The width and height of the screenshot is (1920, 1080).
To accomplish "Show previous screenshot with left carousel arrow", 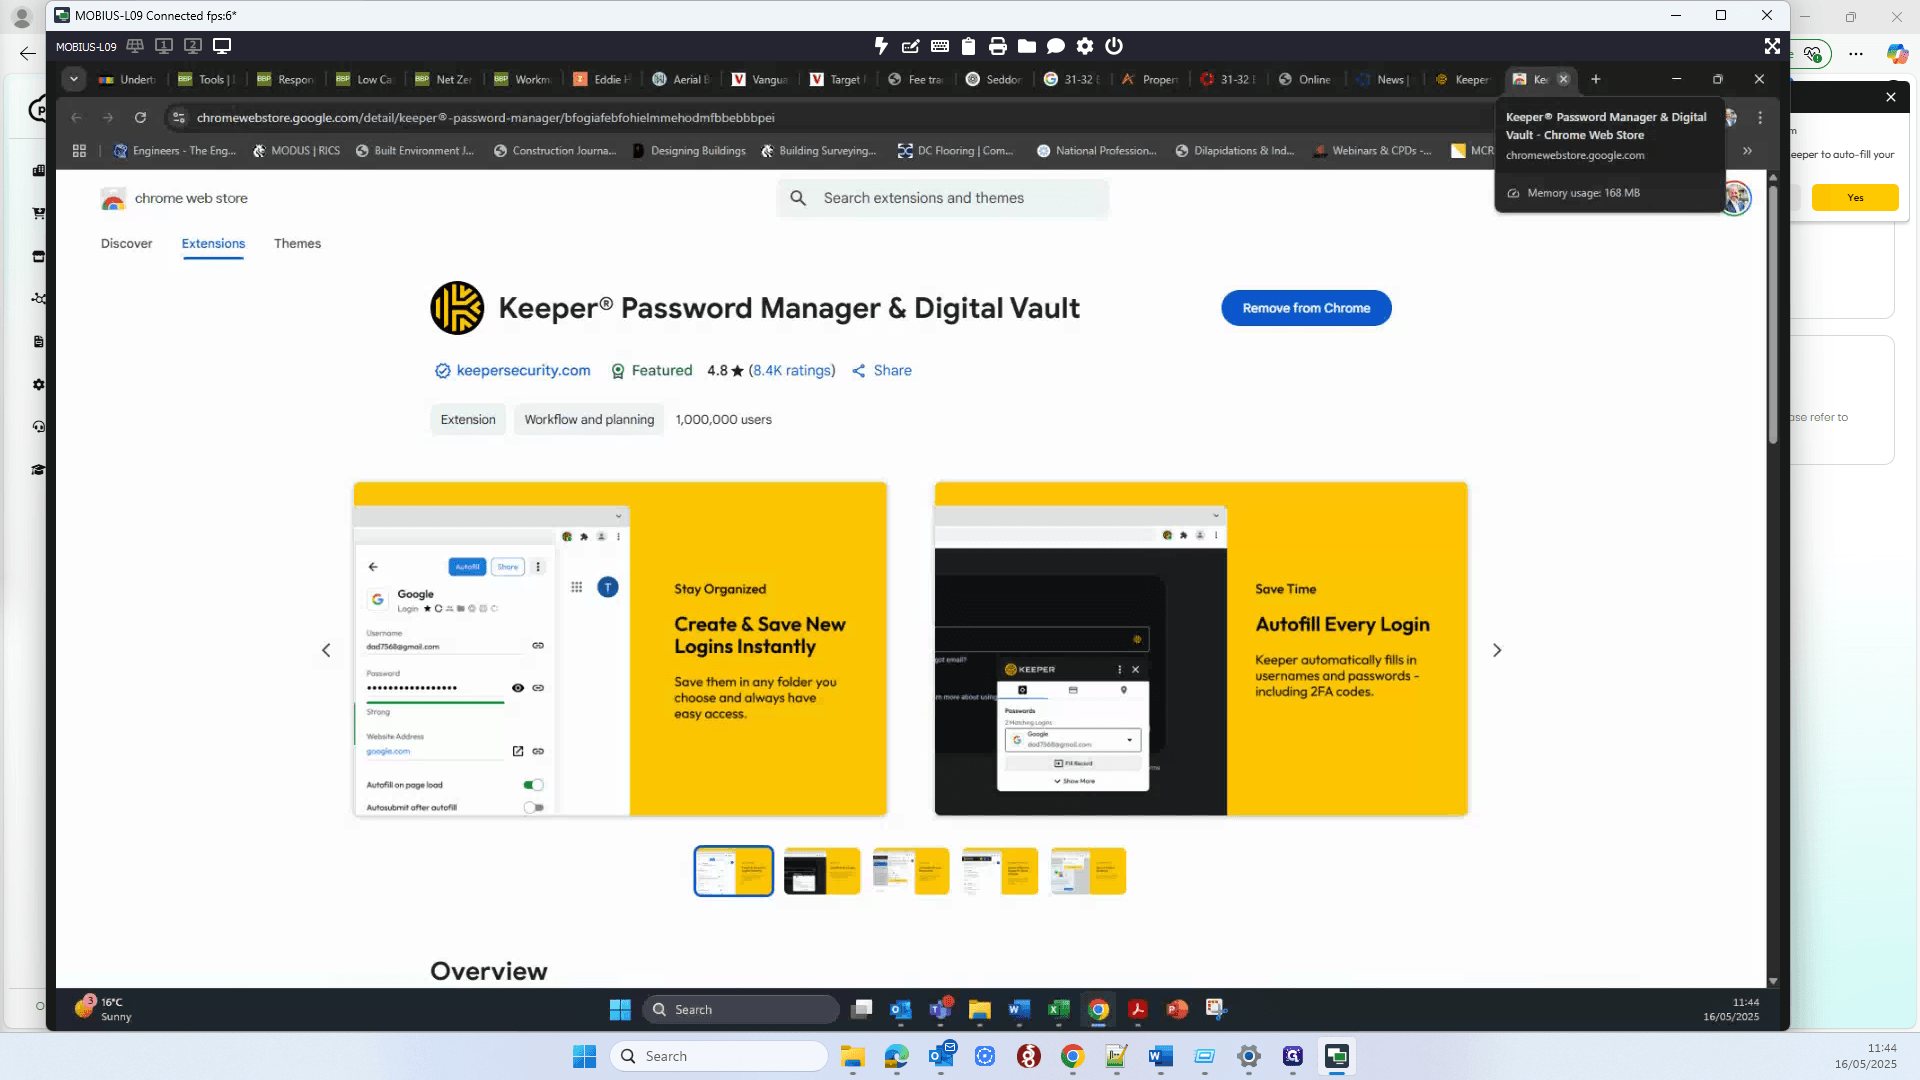I will click(x=326, y=650).
